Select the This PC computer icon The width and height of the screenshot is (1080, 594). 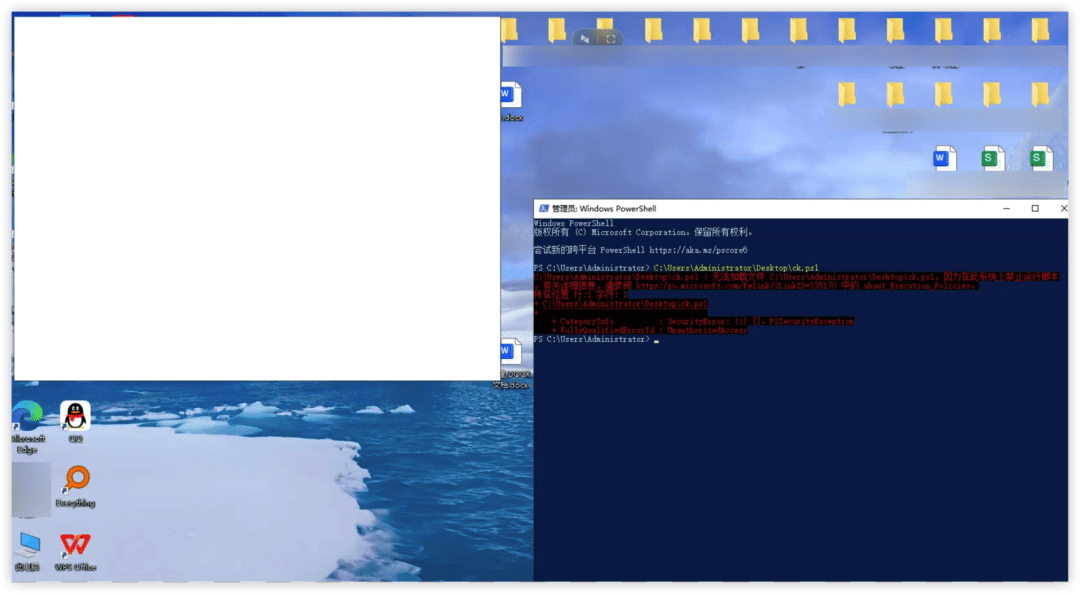pos(28,552)
